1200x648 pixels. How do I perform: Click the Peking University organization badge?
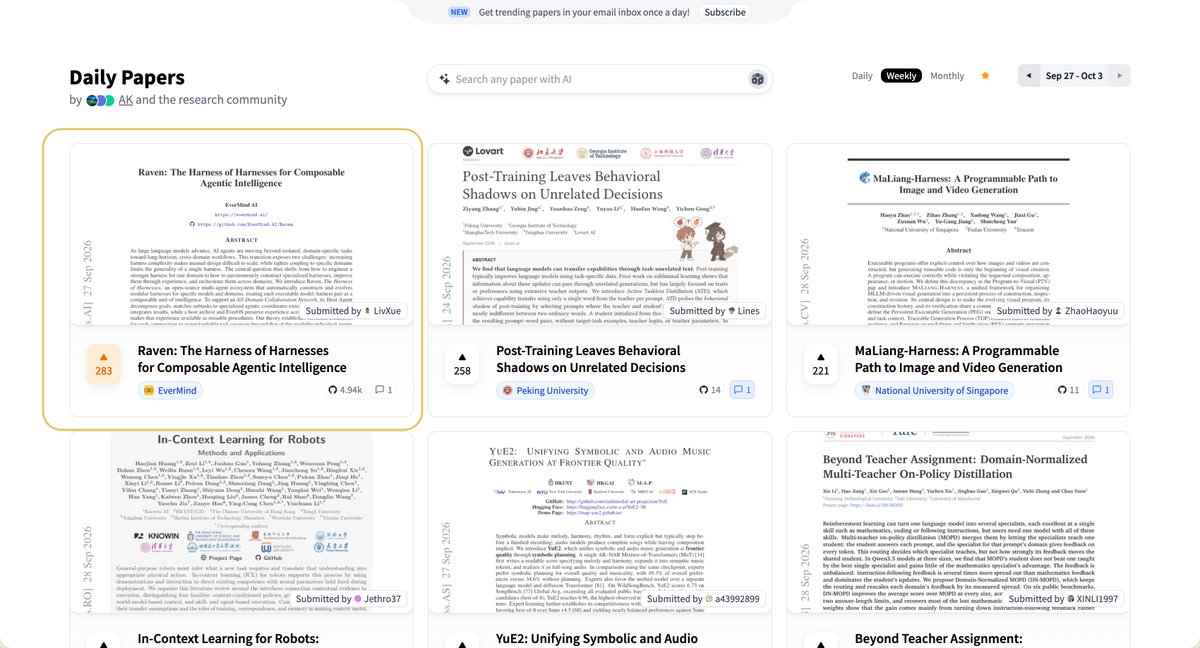coord(546,390)
